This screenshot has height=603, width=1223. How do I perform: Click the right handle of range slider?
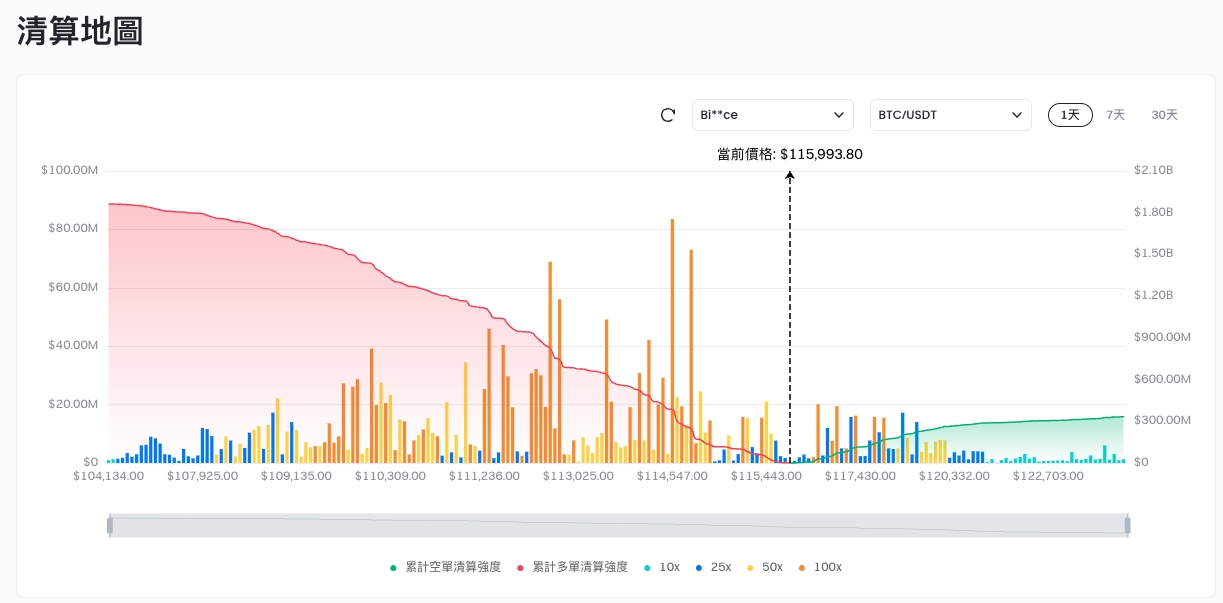point(1127,525)
